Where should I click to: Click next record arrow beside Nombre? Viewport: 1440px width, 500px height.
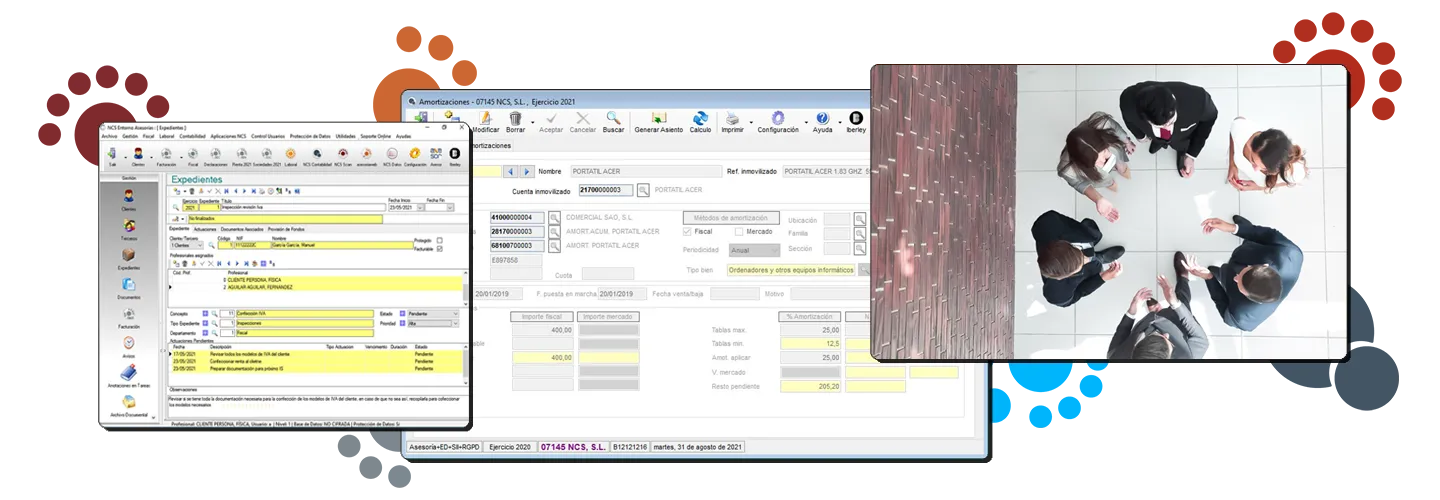coord(527,172)
